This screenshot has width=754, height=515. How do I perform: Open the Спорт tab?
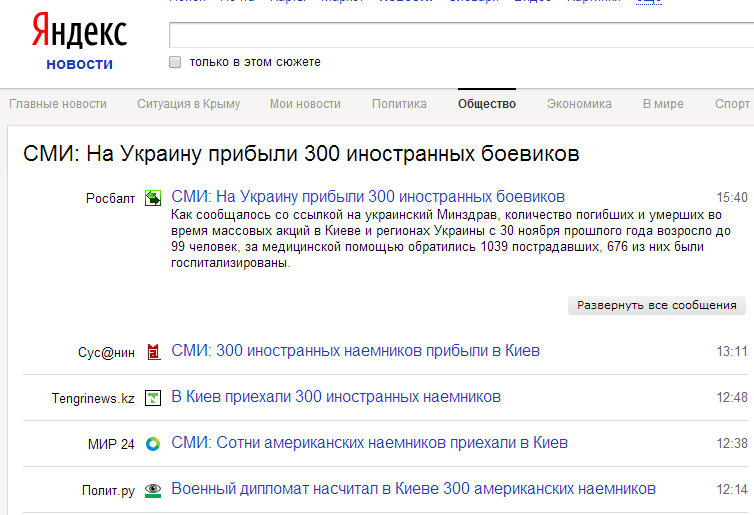click(x=732, y=104)
